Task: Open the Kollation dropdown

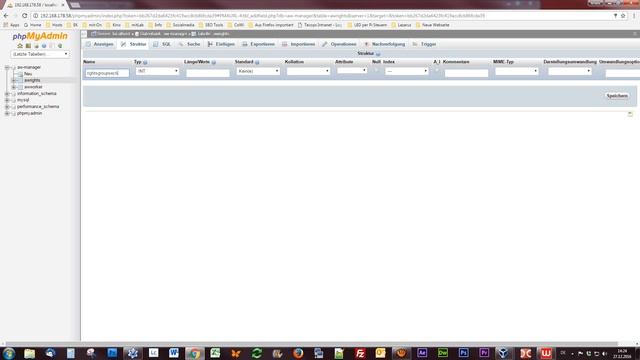Action: pyautogui.click(x=308, y=71)
